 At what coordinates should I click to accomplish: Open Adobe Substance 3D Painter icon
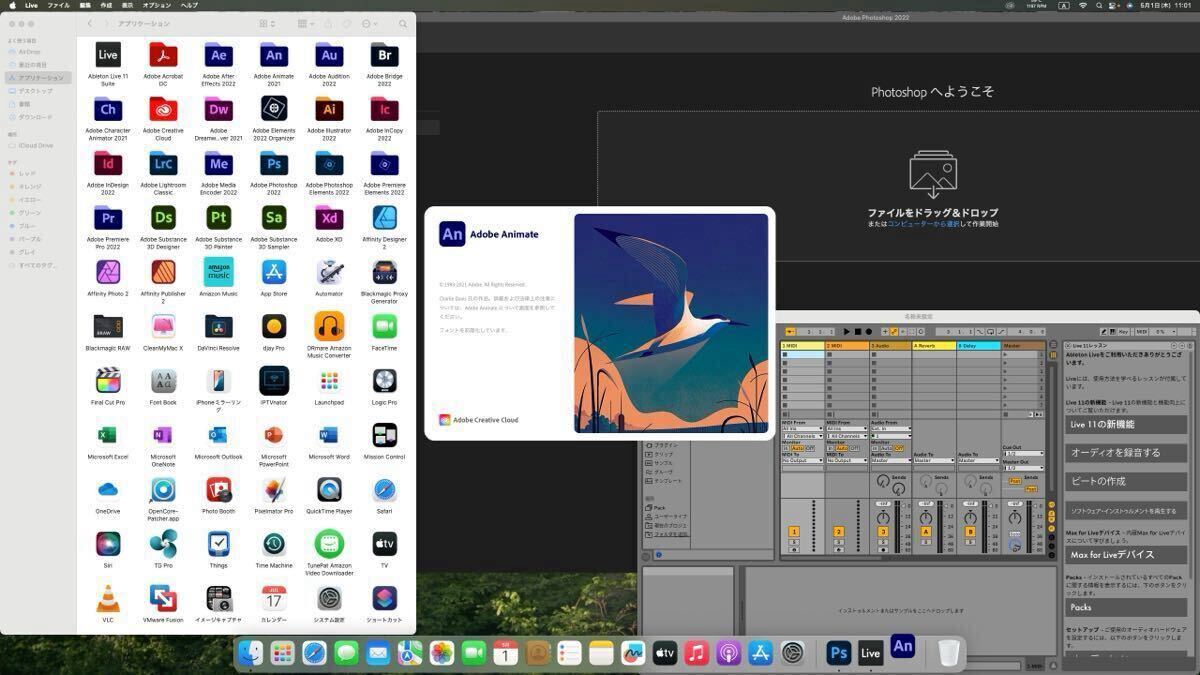[218, 217]
